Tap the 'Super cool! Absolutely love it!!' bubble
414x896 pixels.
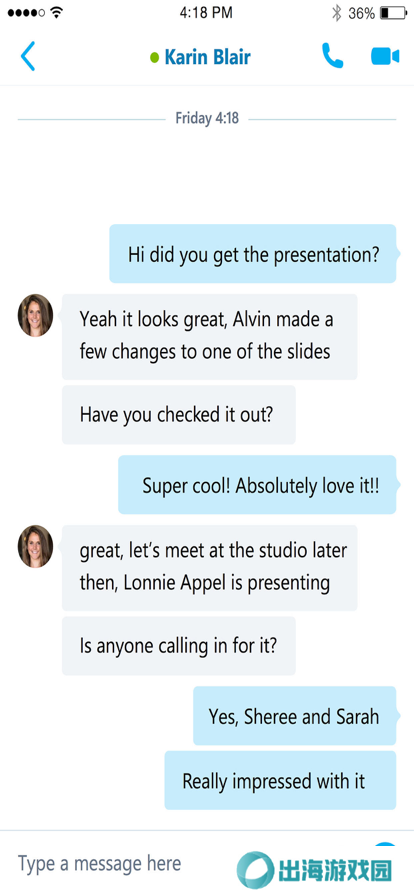(257, 485)
